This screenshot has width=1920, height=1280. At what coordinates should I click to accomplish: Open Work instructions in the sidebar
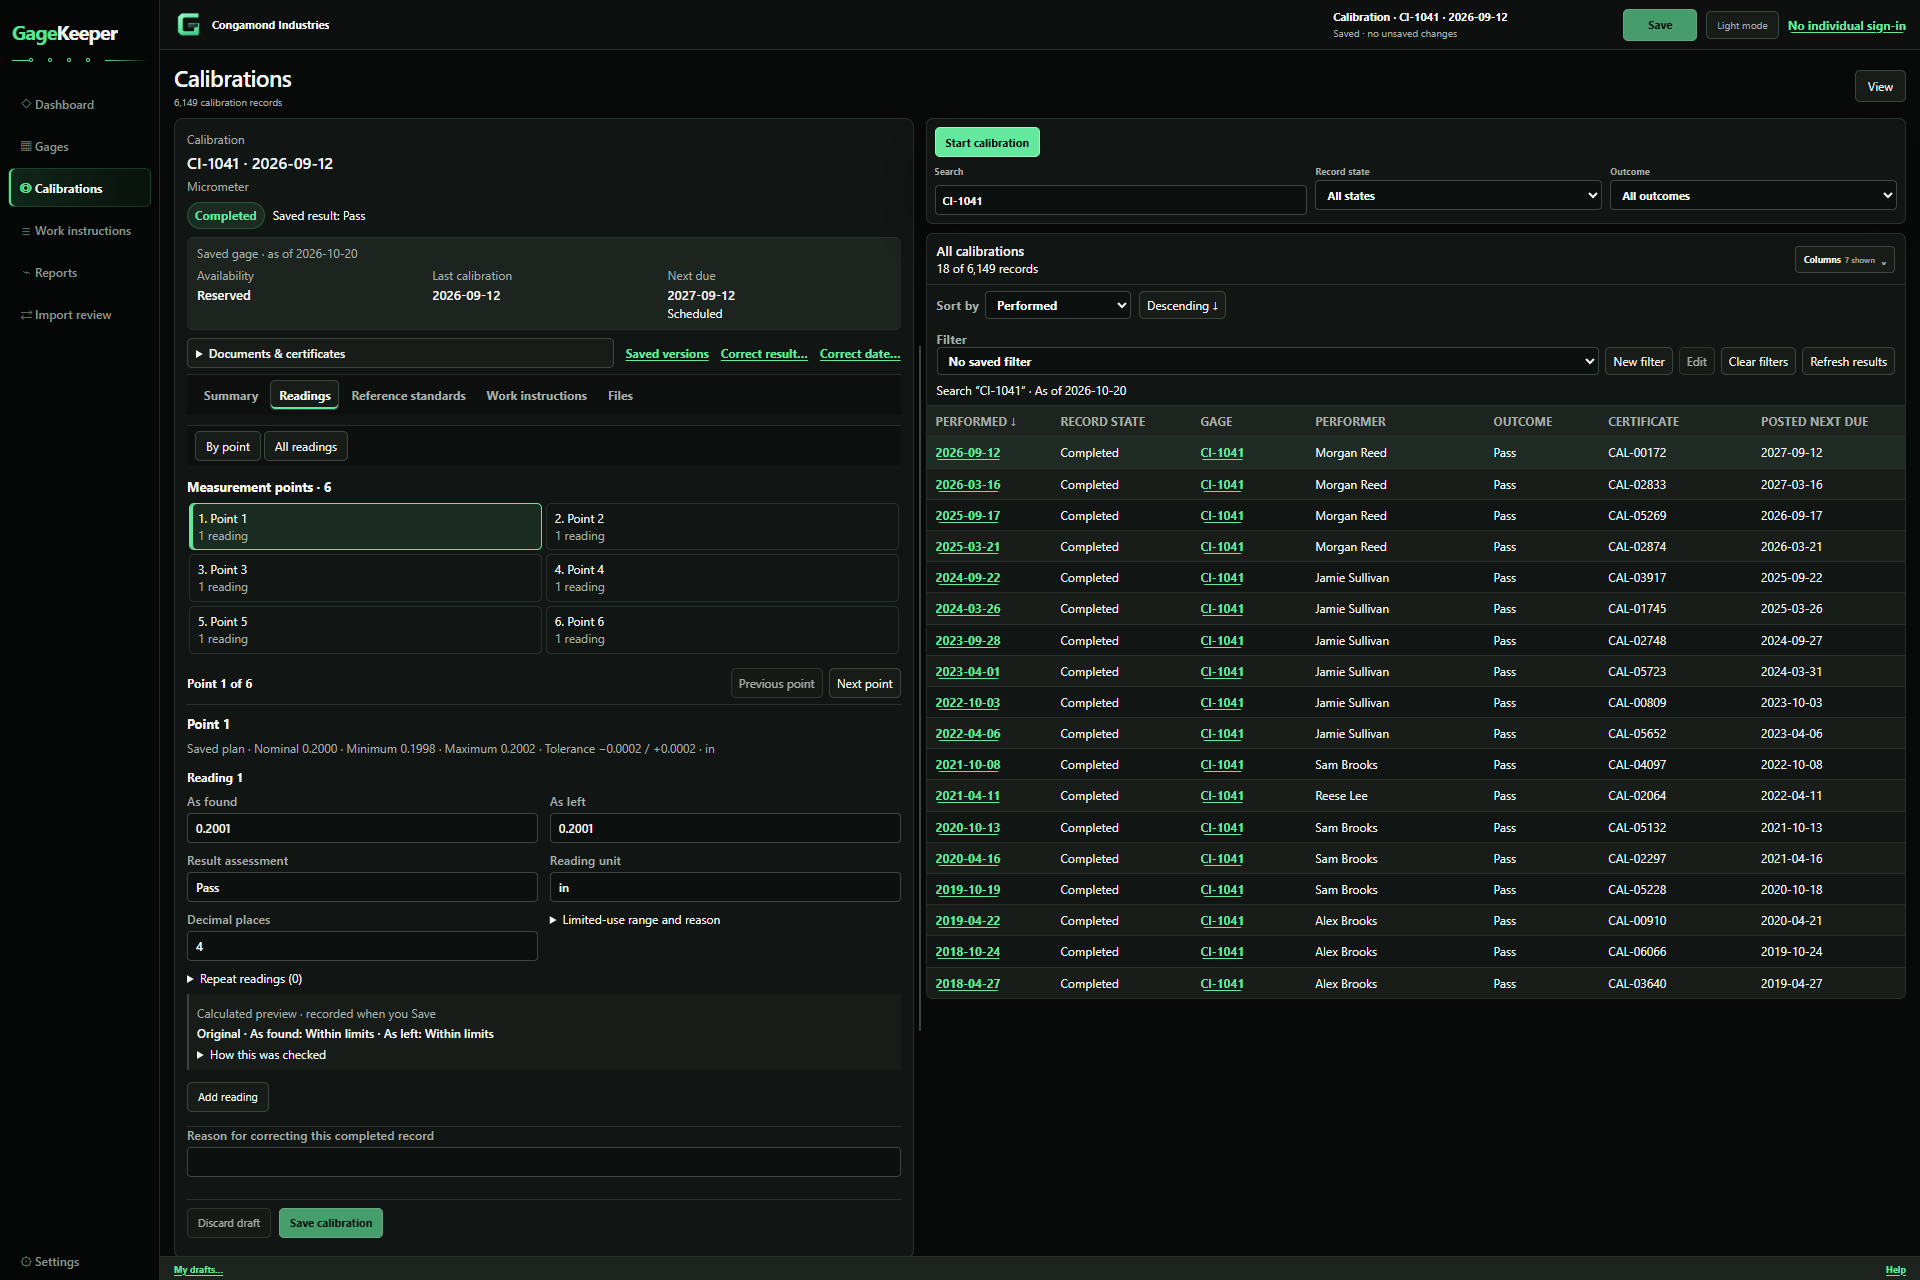(x=80, y=230)
